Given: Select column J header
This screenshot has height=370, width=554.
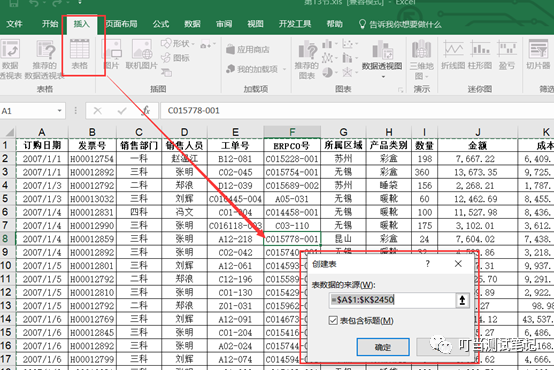Looking at the screenshot, I should click(x=478, y=132).
